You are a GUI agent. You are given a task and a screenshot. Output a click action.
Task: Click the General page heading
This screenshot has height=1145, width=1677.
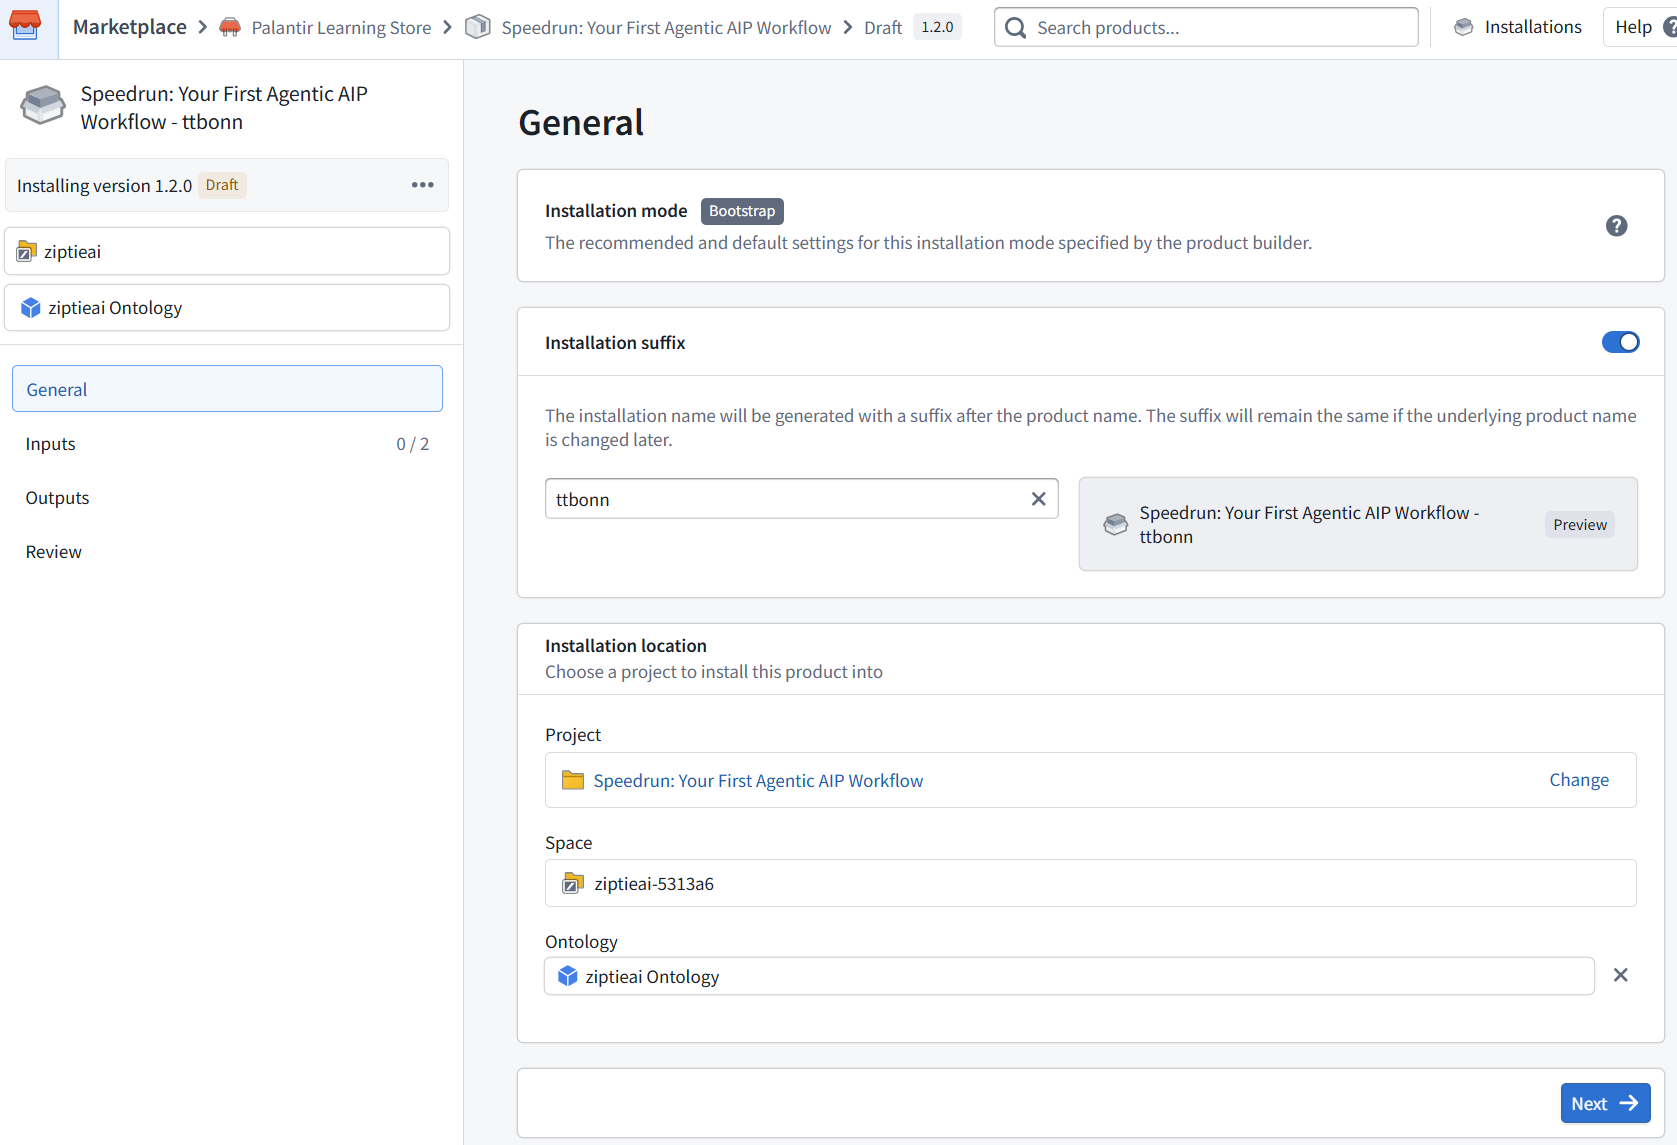point(581,123)
